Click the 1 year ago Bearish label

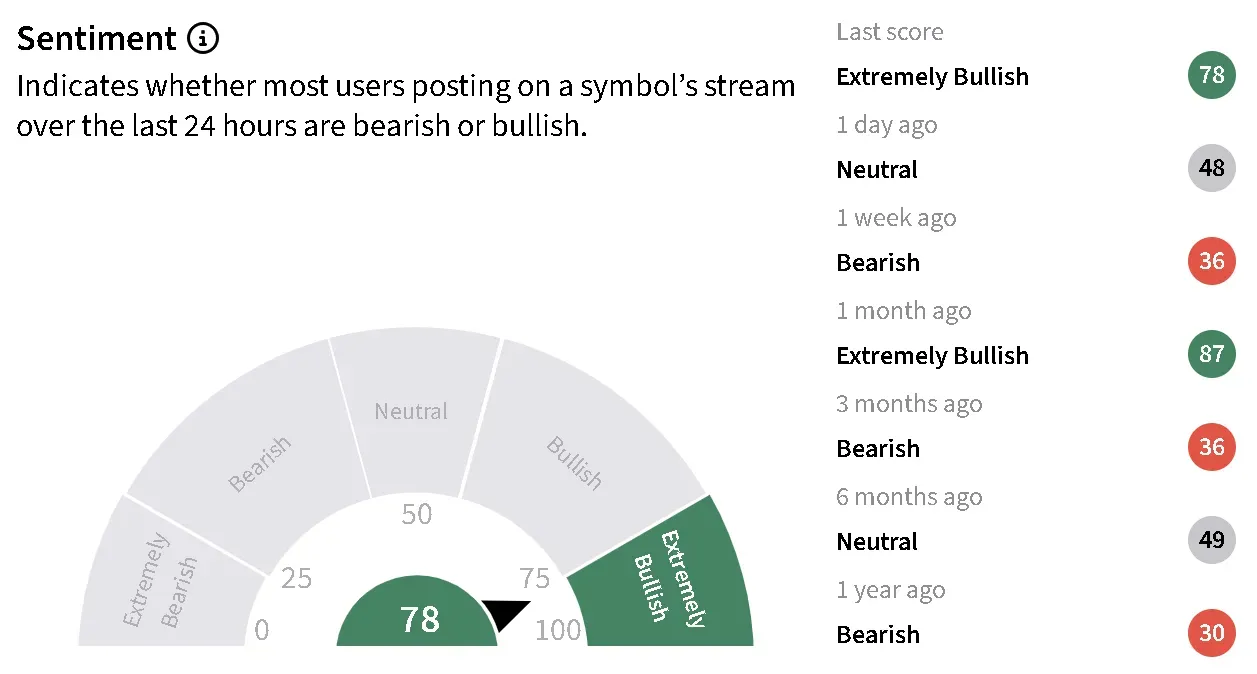pos(878,634)
